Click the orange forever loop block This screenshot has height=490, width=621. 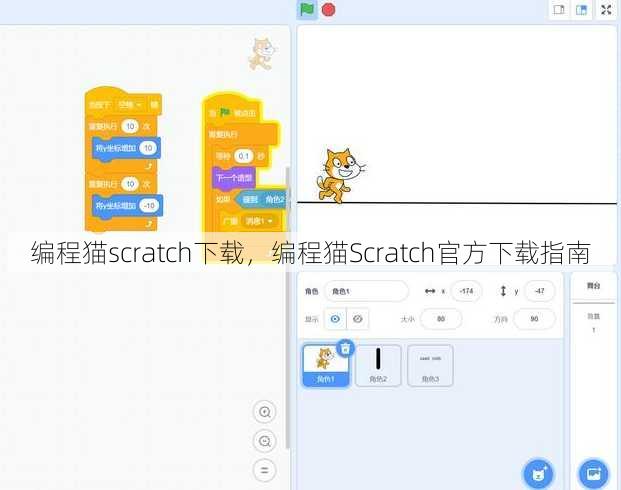point(242,135)
